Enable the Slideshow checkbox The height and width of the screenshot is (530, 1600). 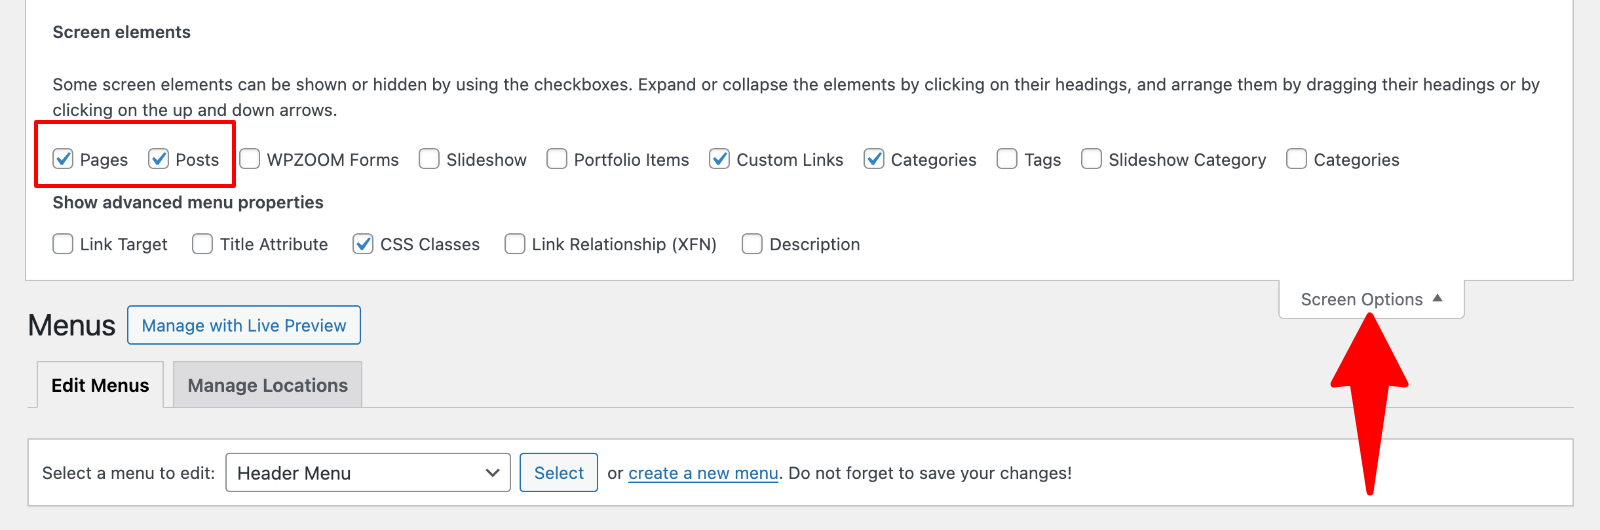(429, 159)
